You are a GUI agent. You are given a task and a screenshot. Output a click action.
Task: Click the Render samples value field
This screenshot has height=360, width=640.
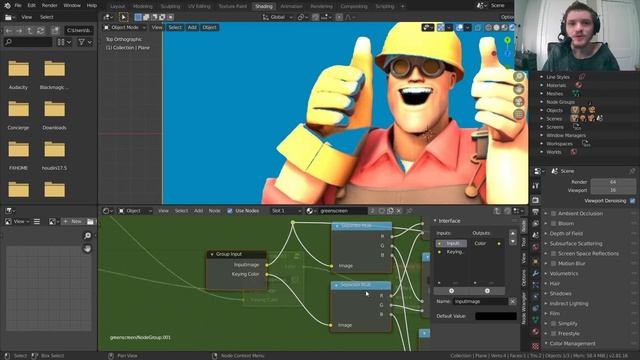pyautogui.click(x=613, y=182)
